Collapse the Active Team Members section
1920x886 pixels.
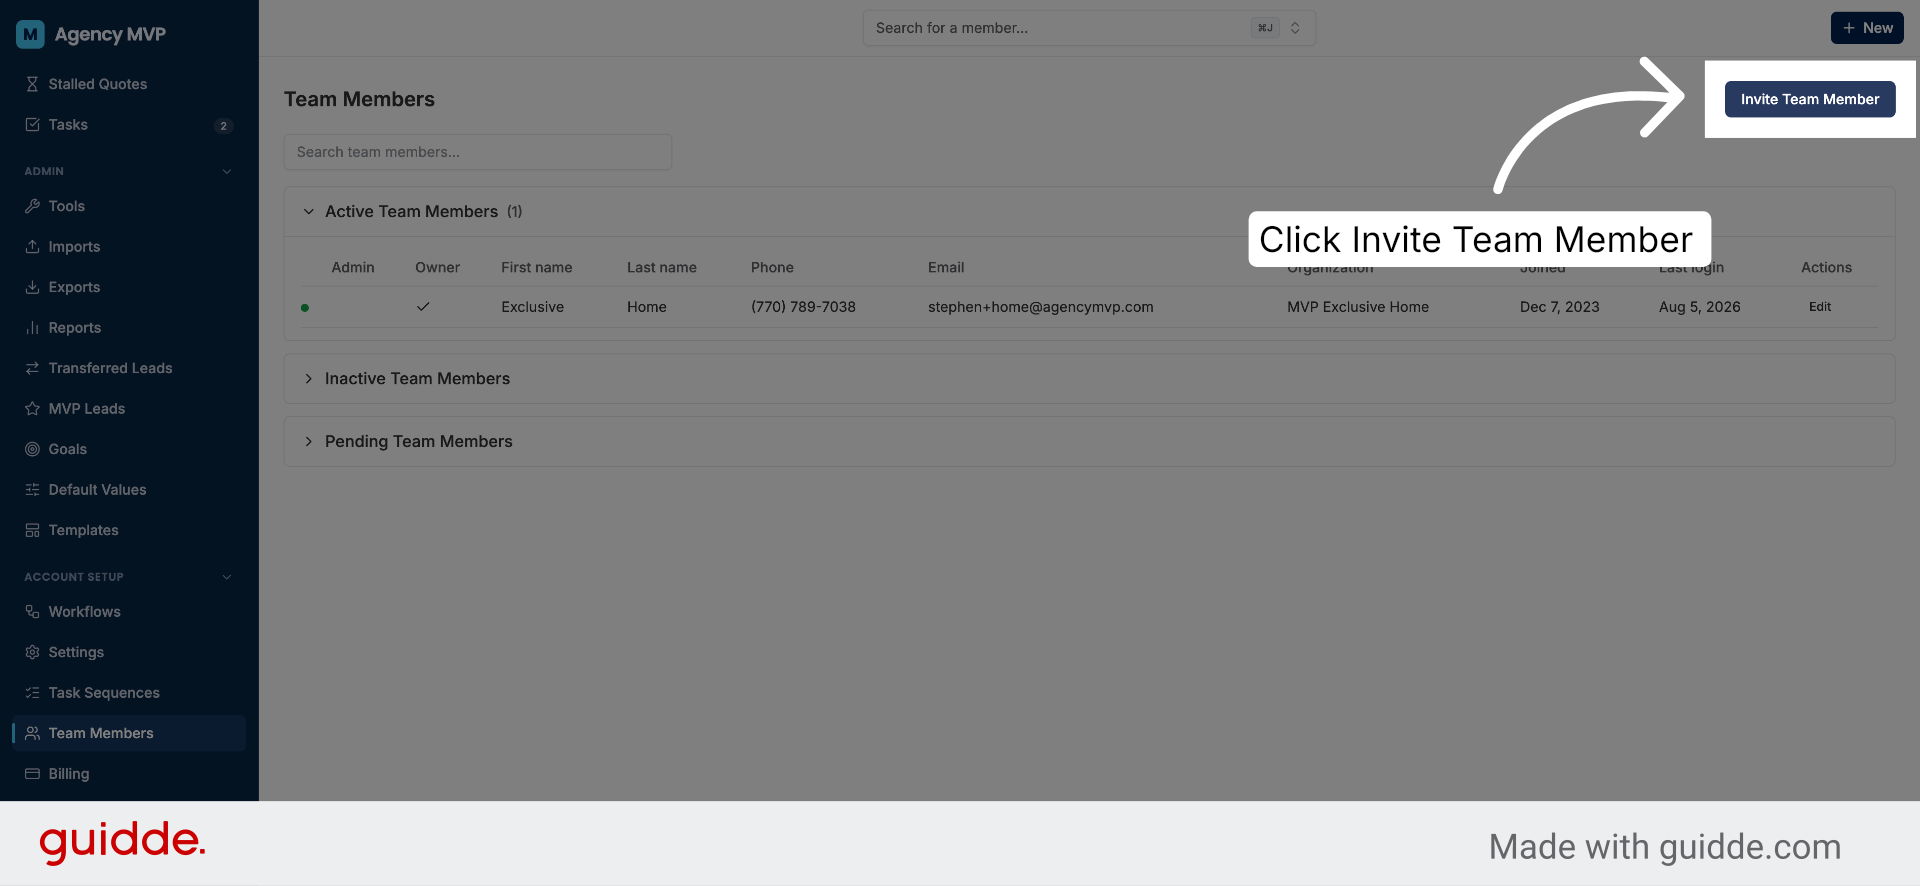(x=309, y=211)
